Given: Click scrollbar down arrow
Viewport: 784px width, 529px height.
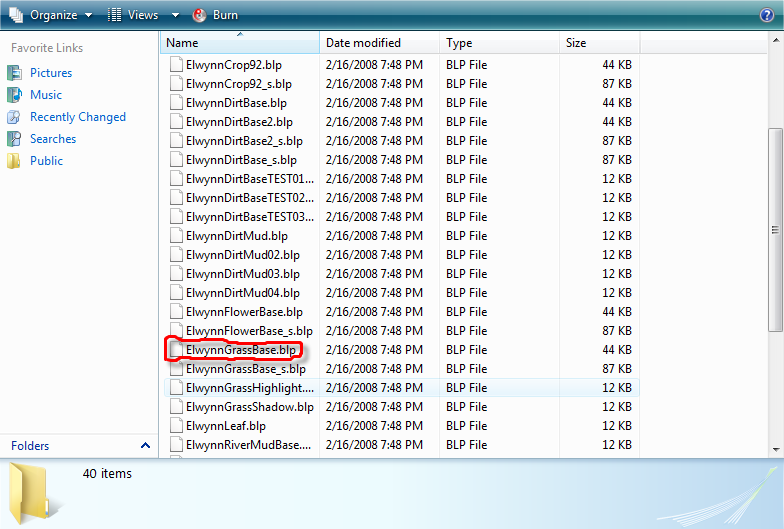Looking at the screenshot, I should [776, 449].
